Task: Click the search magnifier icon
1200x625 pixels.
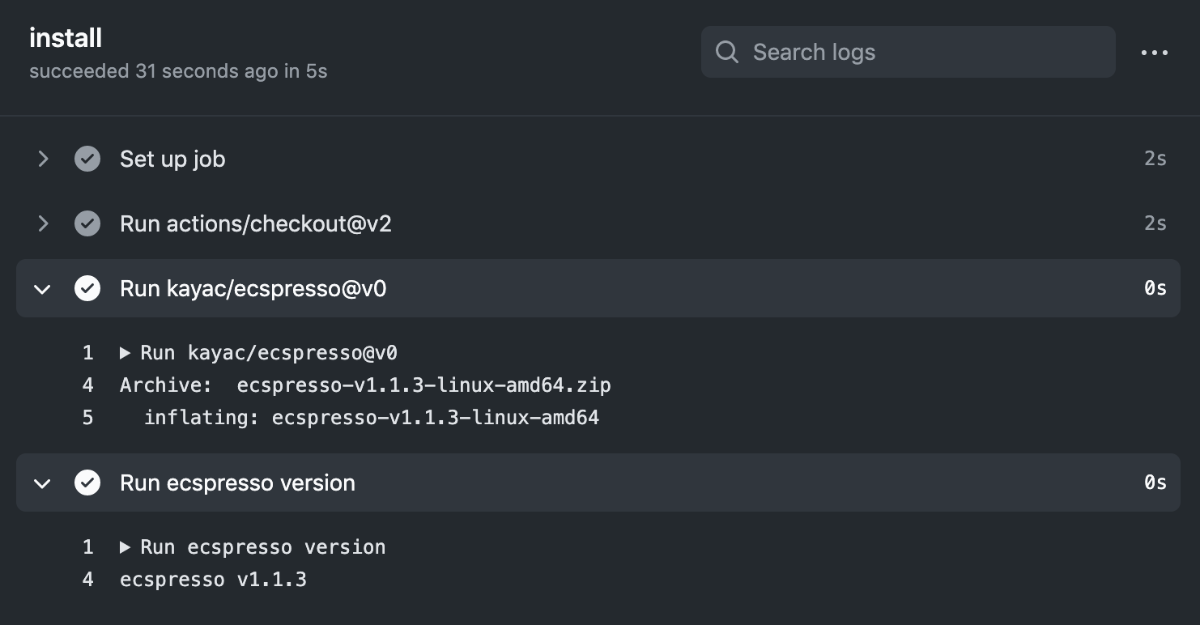Action: click(728, 52)
